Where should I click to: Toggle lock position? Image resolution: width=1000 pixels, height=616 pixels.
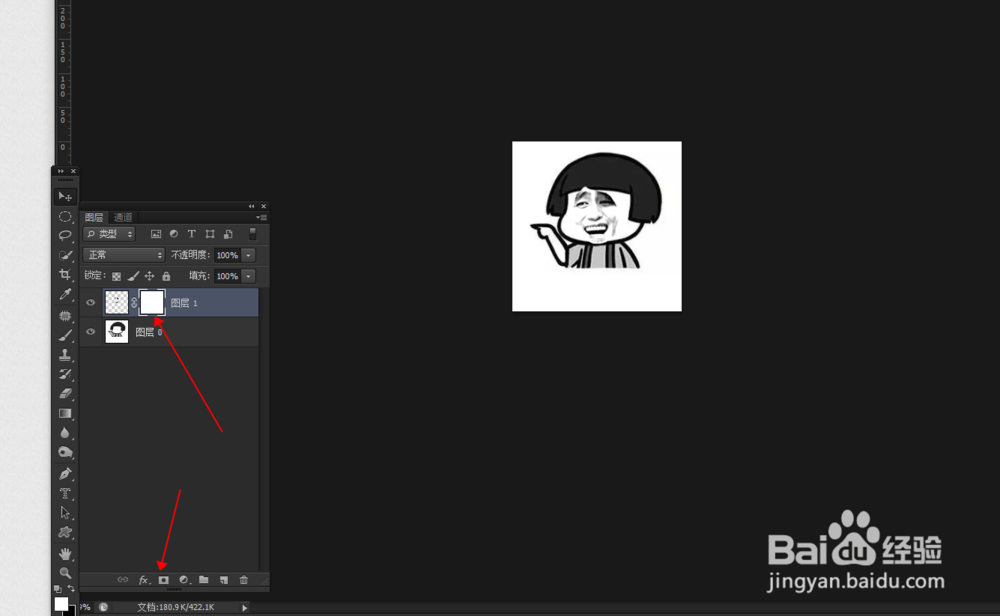(x=149, y=276)
